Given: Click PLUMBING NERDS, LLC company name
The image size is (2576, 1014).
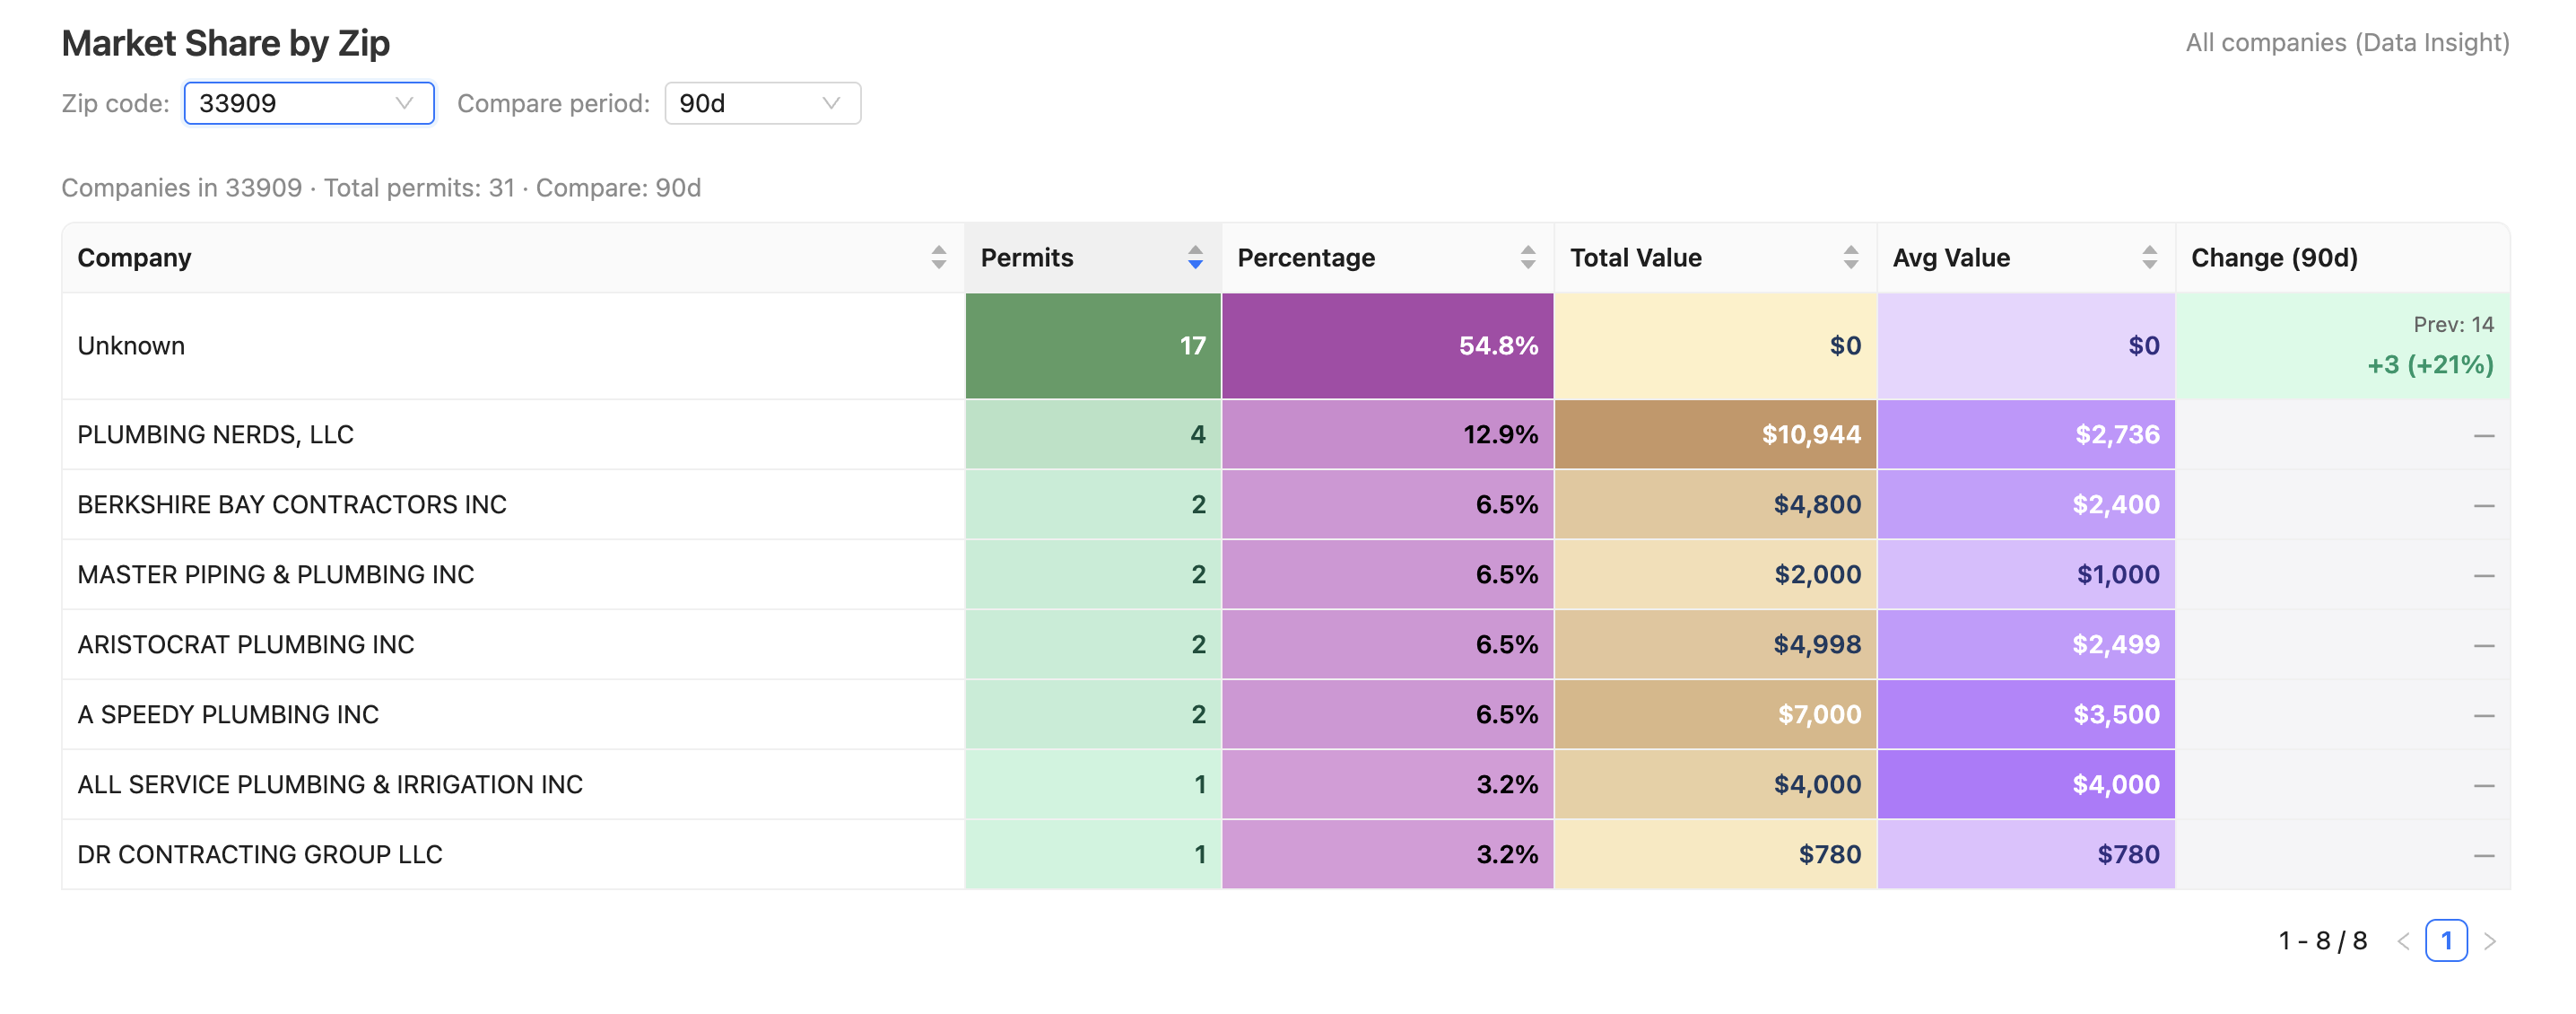Looking at the screenshot, I should point(215,434).
